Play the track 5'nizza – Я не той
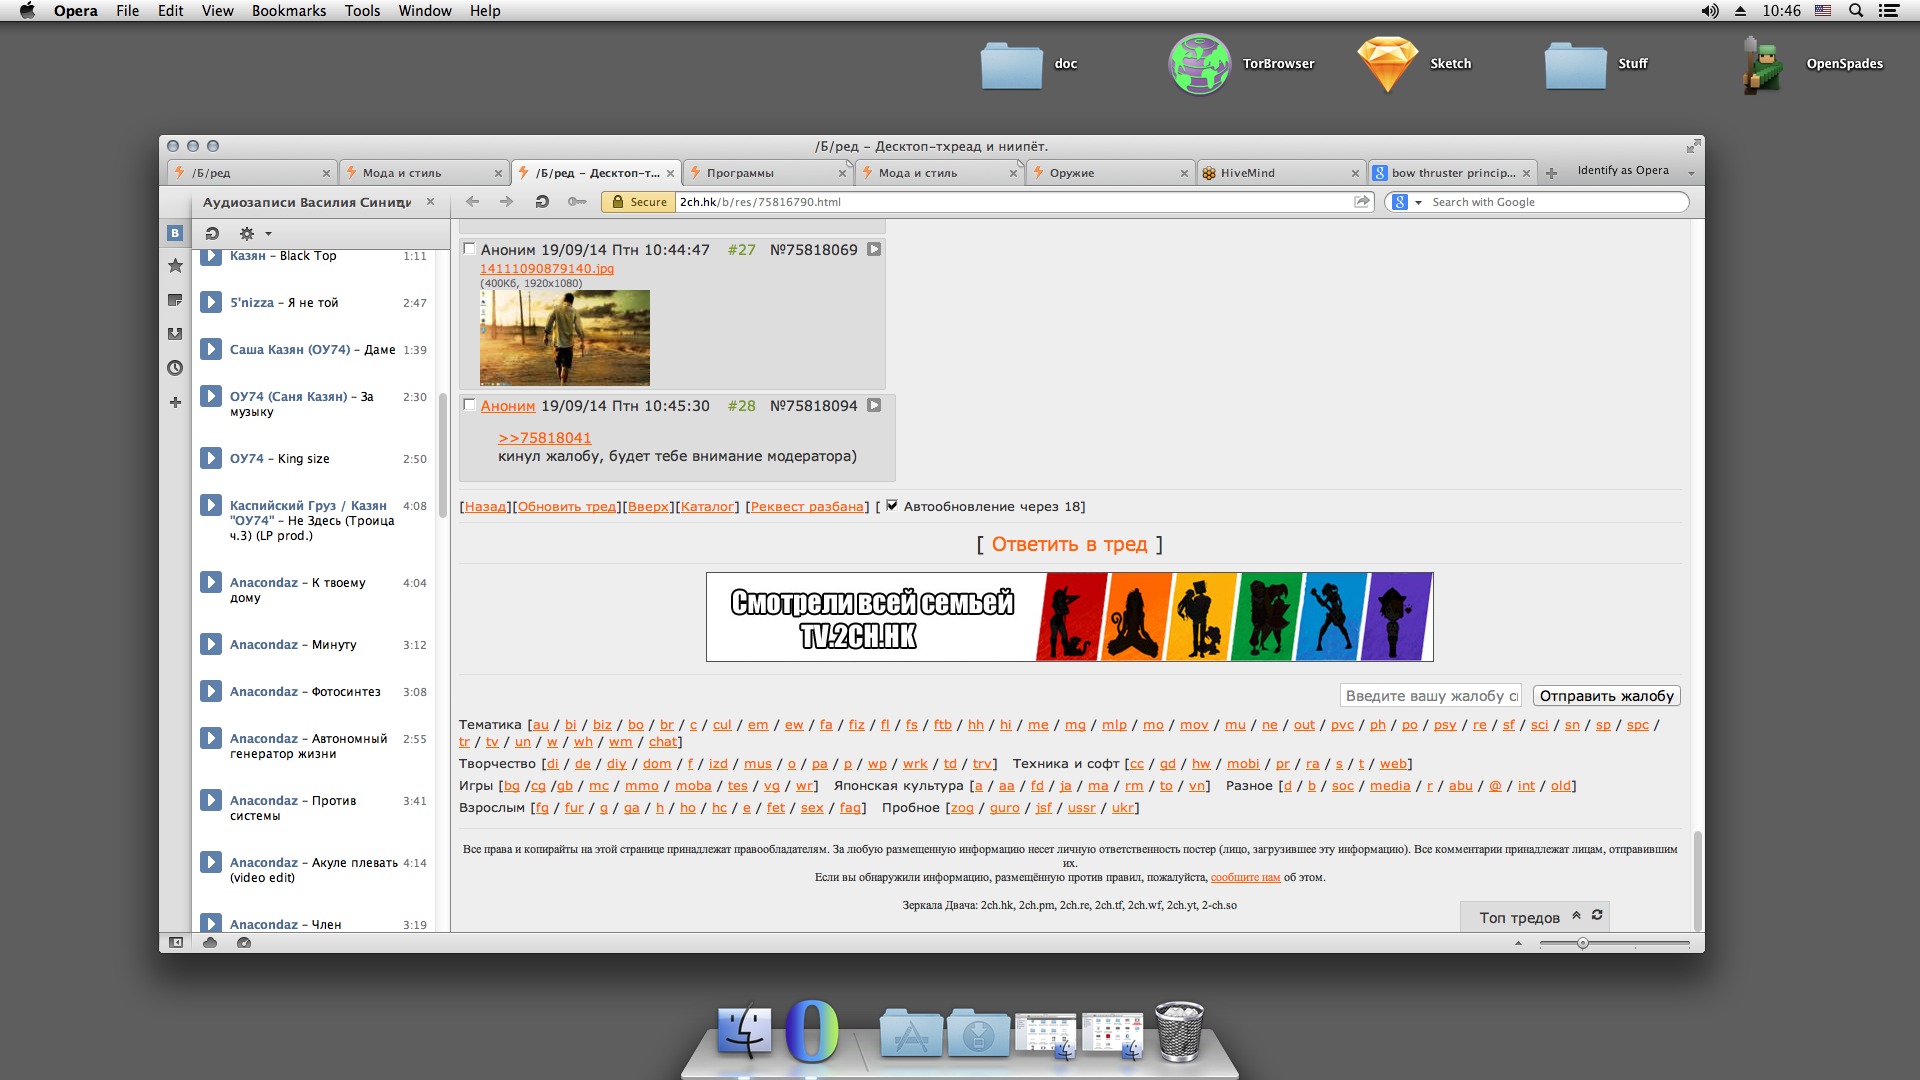Screen dimensions: 1920x1080 pos(211,302)
